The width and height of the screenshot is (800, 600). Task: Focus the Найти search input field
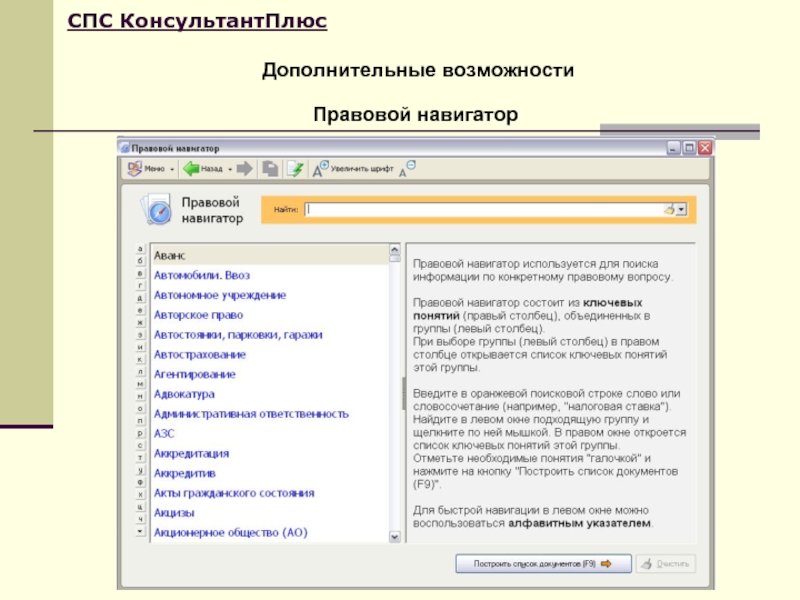point(485,209)
